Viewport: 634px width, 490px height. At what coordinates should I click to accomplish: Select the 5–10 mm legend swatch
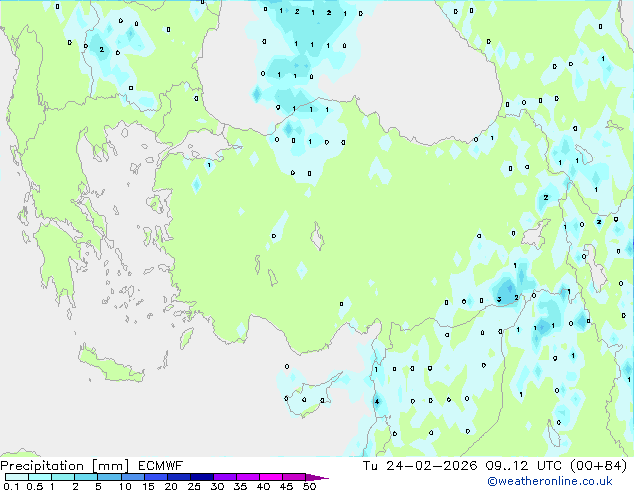[x=109, y=477]
